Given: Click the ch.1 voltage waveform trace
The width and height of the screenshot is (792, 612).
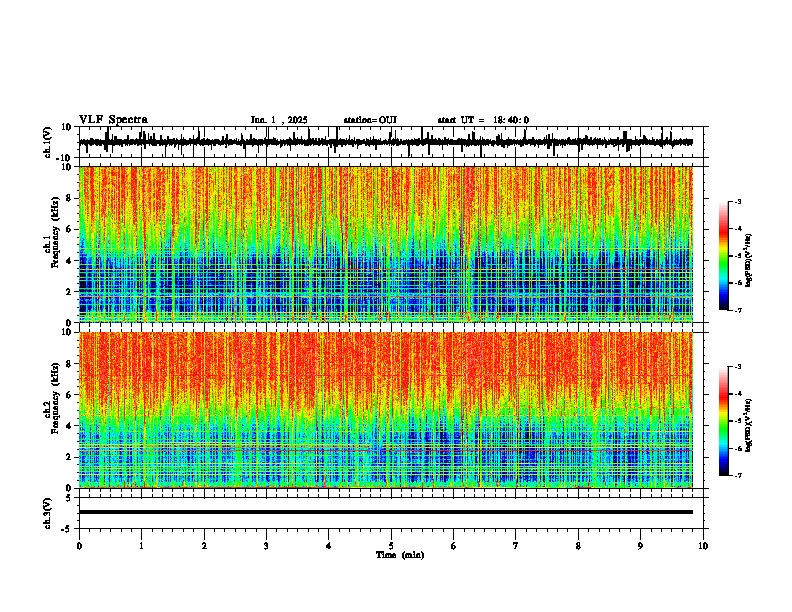Looking at the screenshot, I should click(x=385, y=142).
